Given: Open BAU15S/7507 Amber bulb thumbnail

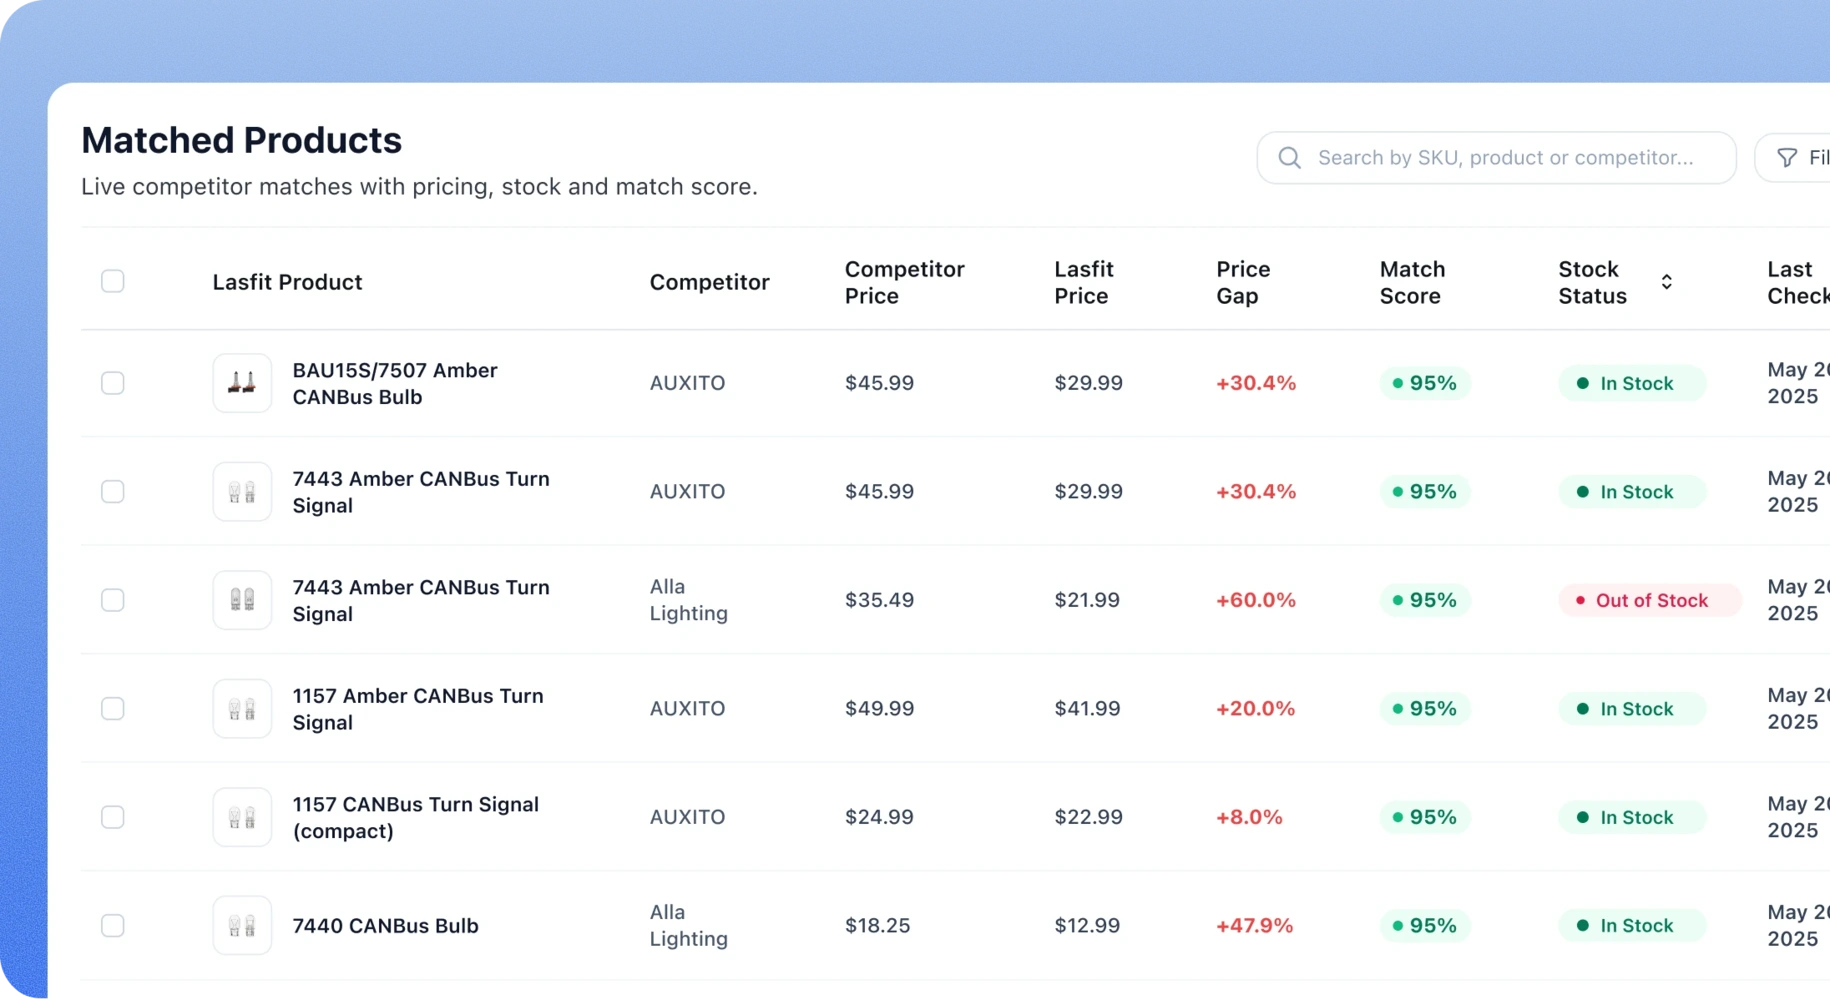Looking at the screenshot, I should tap(242, 383).
